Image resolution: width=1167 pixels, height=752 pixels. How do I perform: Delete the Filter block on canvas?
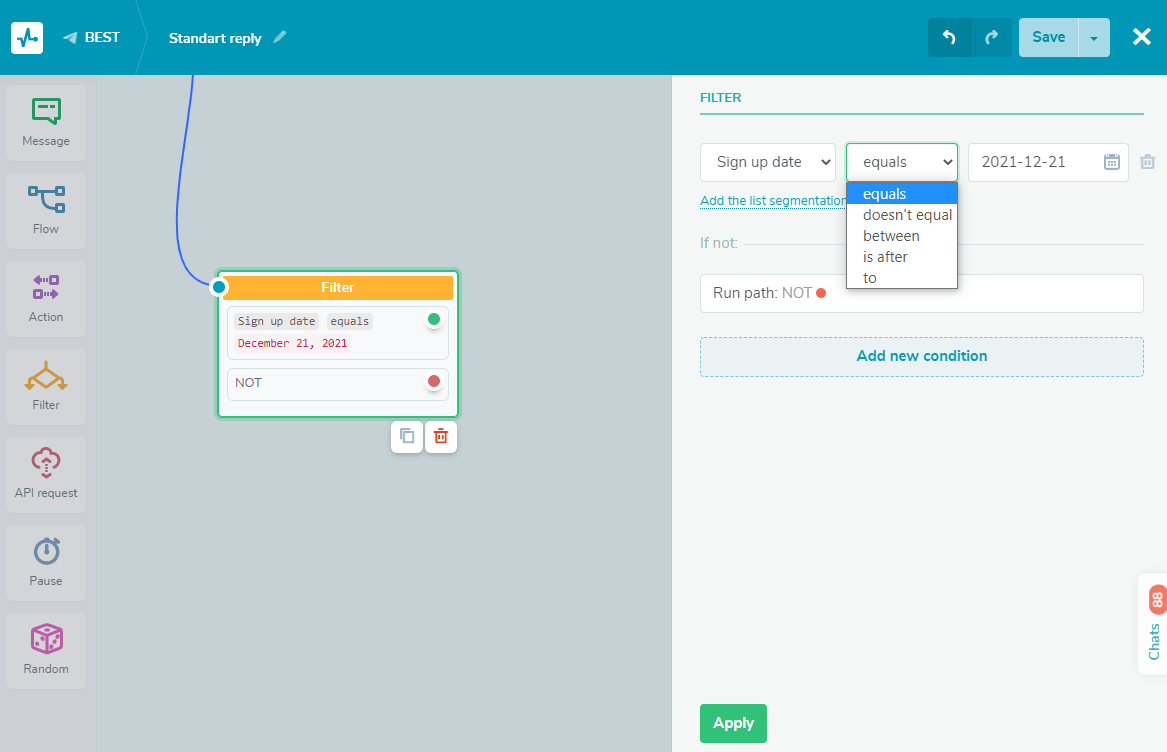[x=440, y=436]
